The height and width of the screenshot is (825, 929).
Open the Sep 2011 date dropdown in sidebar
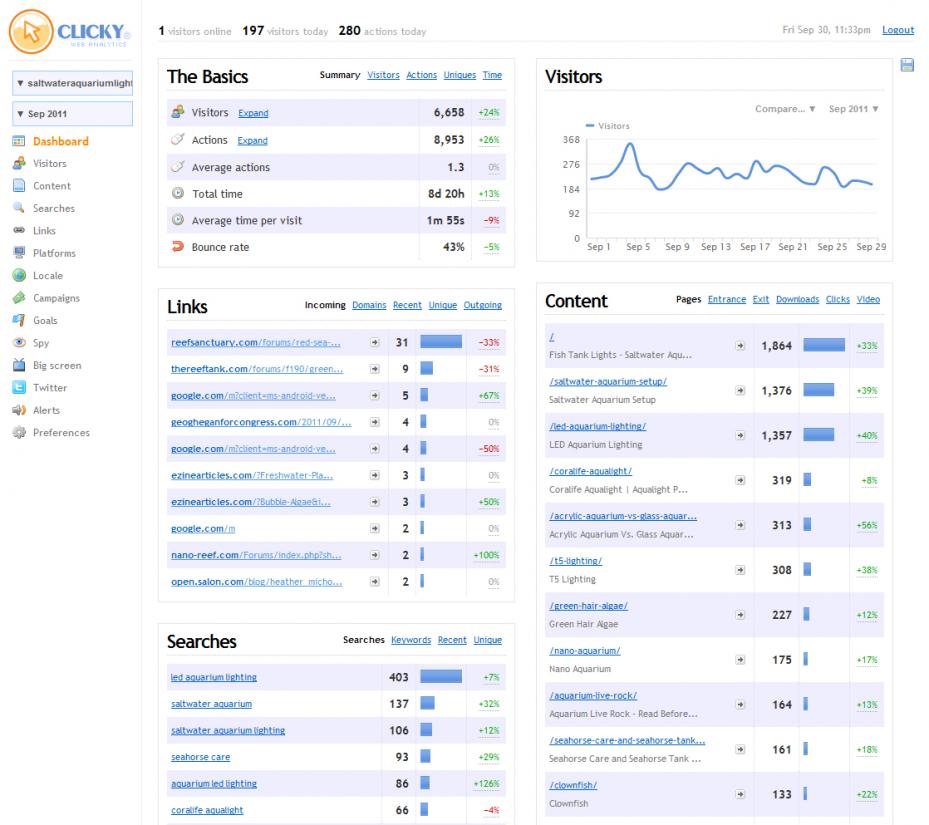click(73, 114)
